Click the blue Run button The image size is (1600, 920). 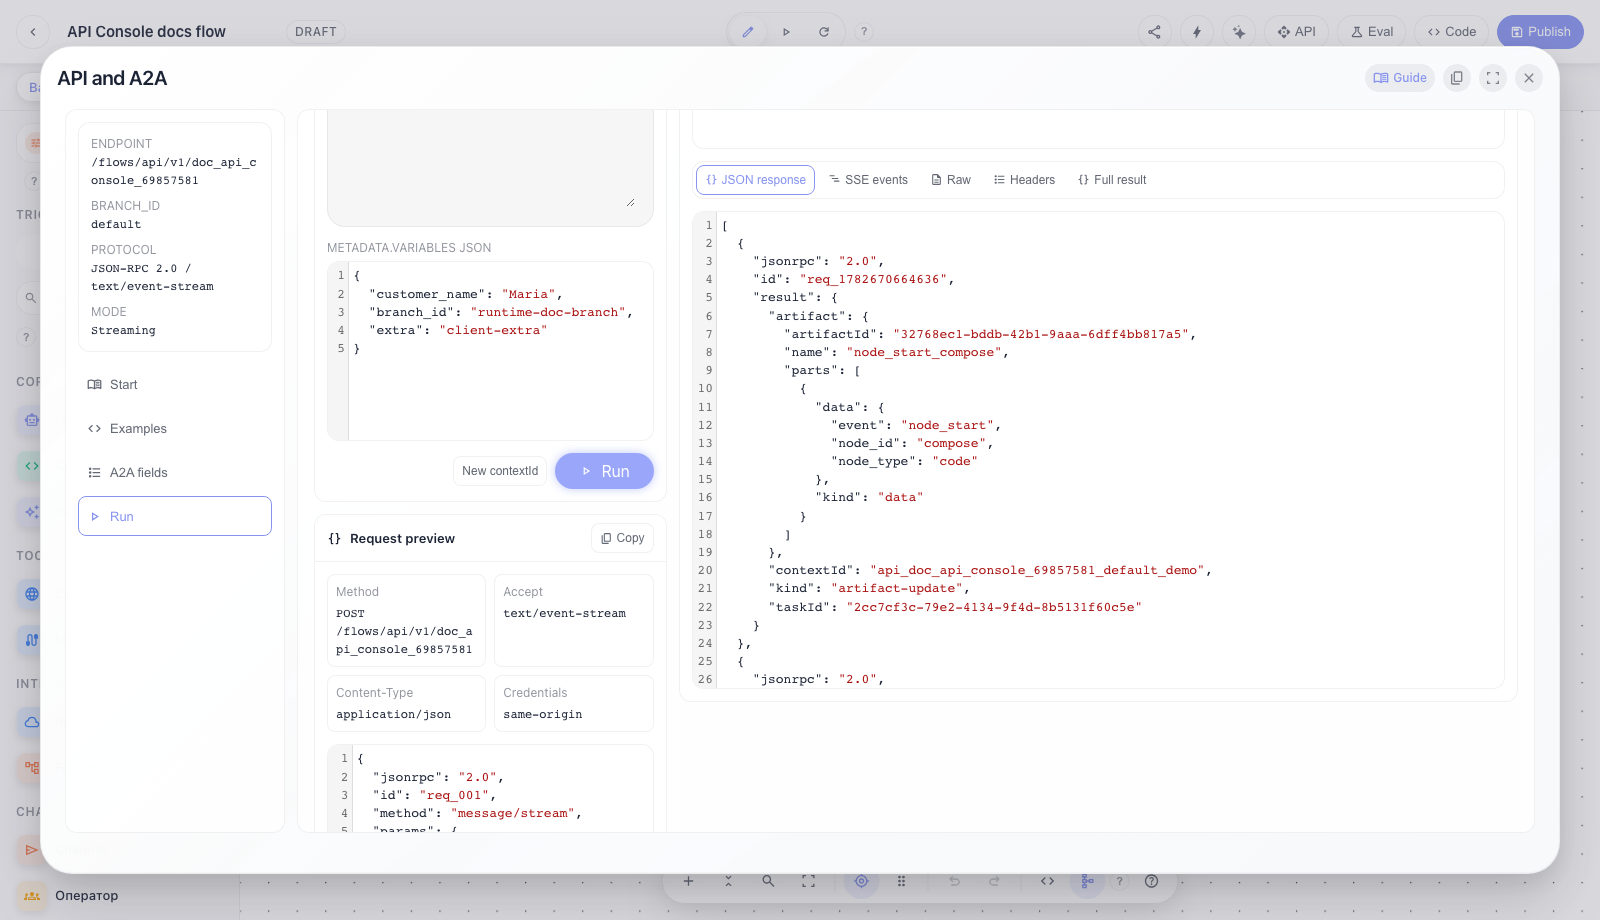pyautogui.click(x=604, y=471)
